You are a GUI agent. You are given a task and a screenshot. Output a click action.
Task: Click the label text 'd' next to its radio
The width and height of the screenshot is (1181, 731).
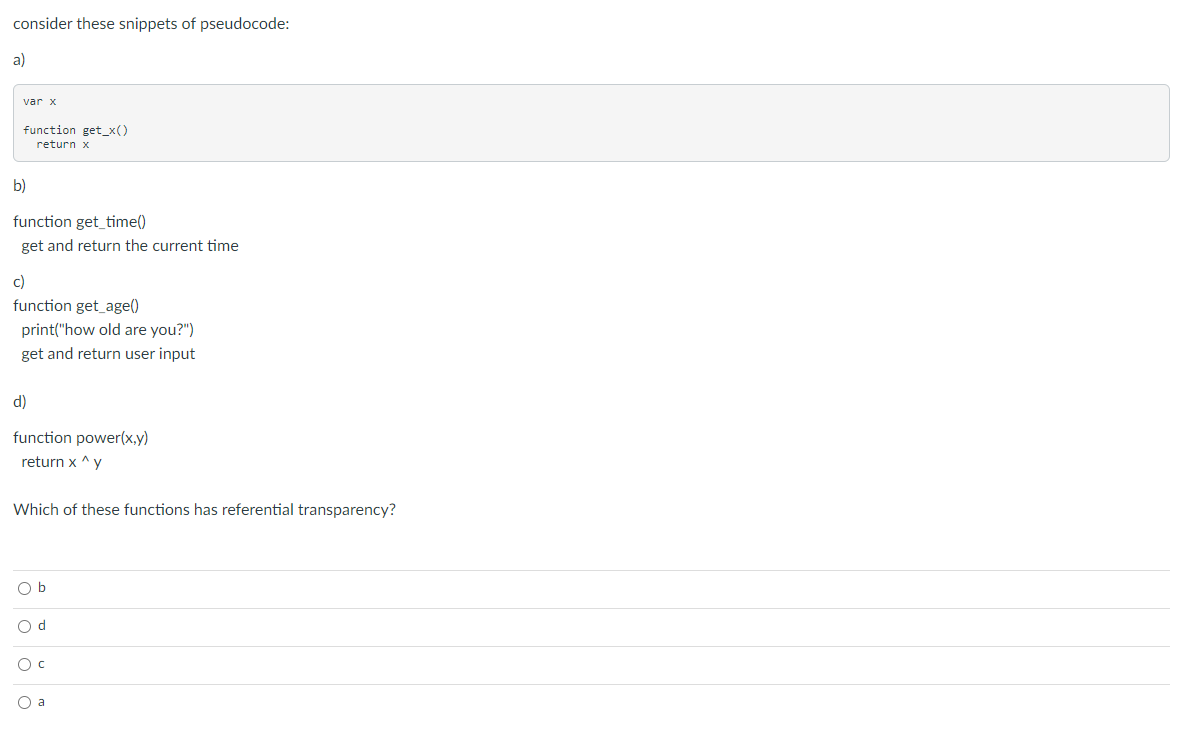click(41, 626)
